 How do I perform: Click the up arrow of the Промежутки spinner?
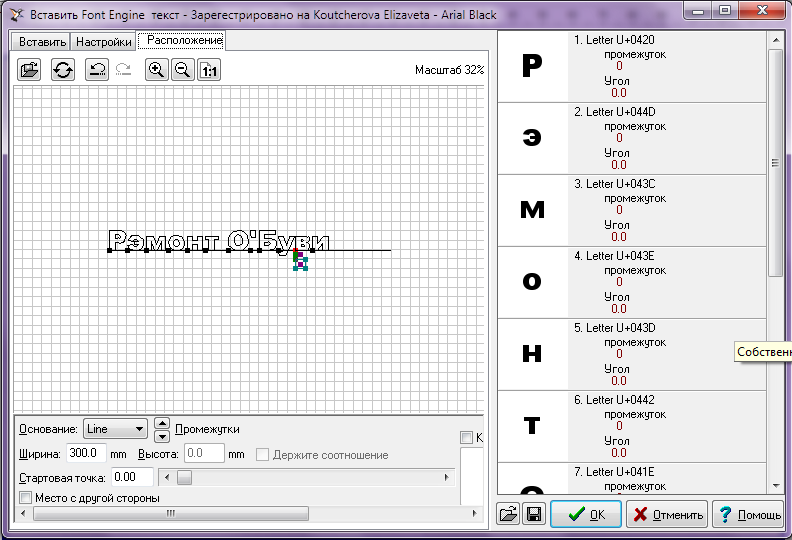click(163, 423)
